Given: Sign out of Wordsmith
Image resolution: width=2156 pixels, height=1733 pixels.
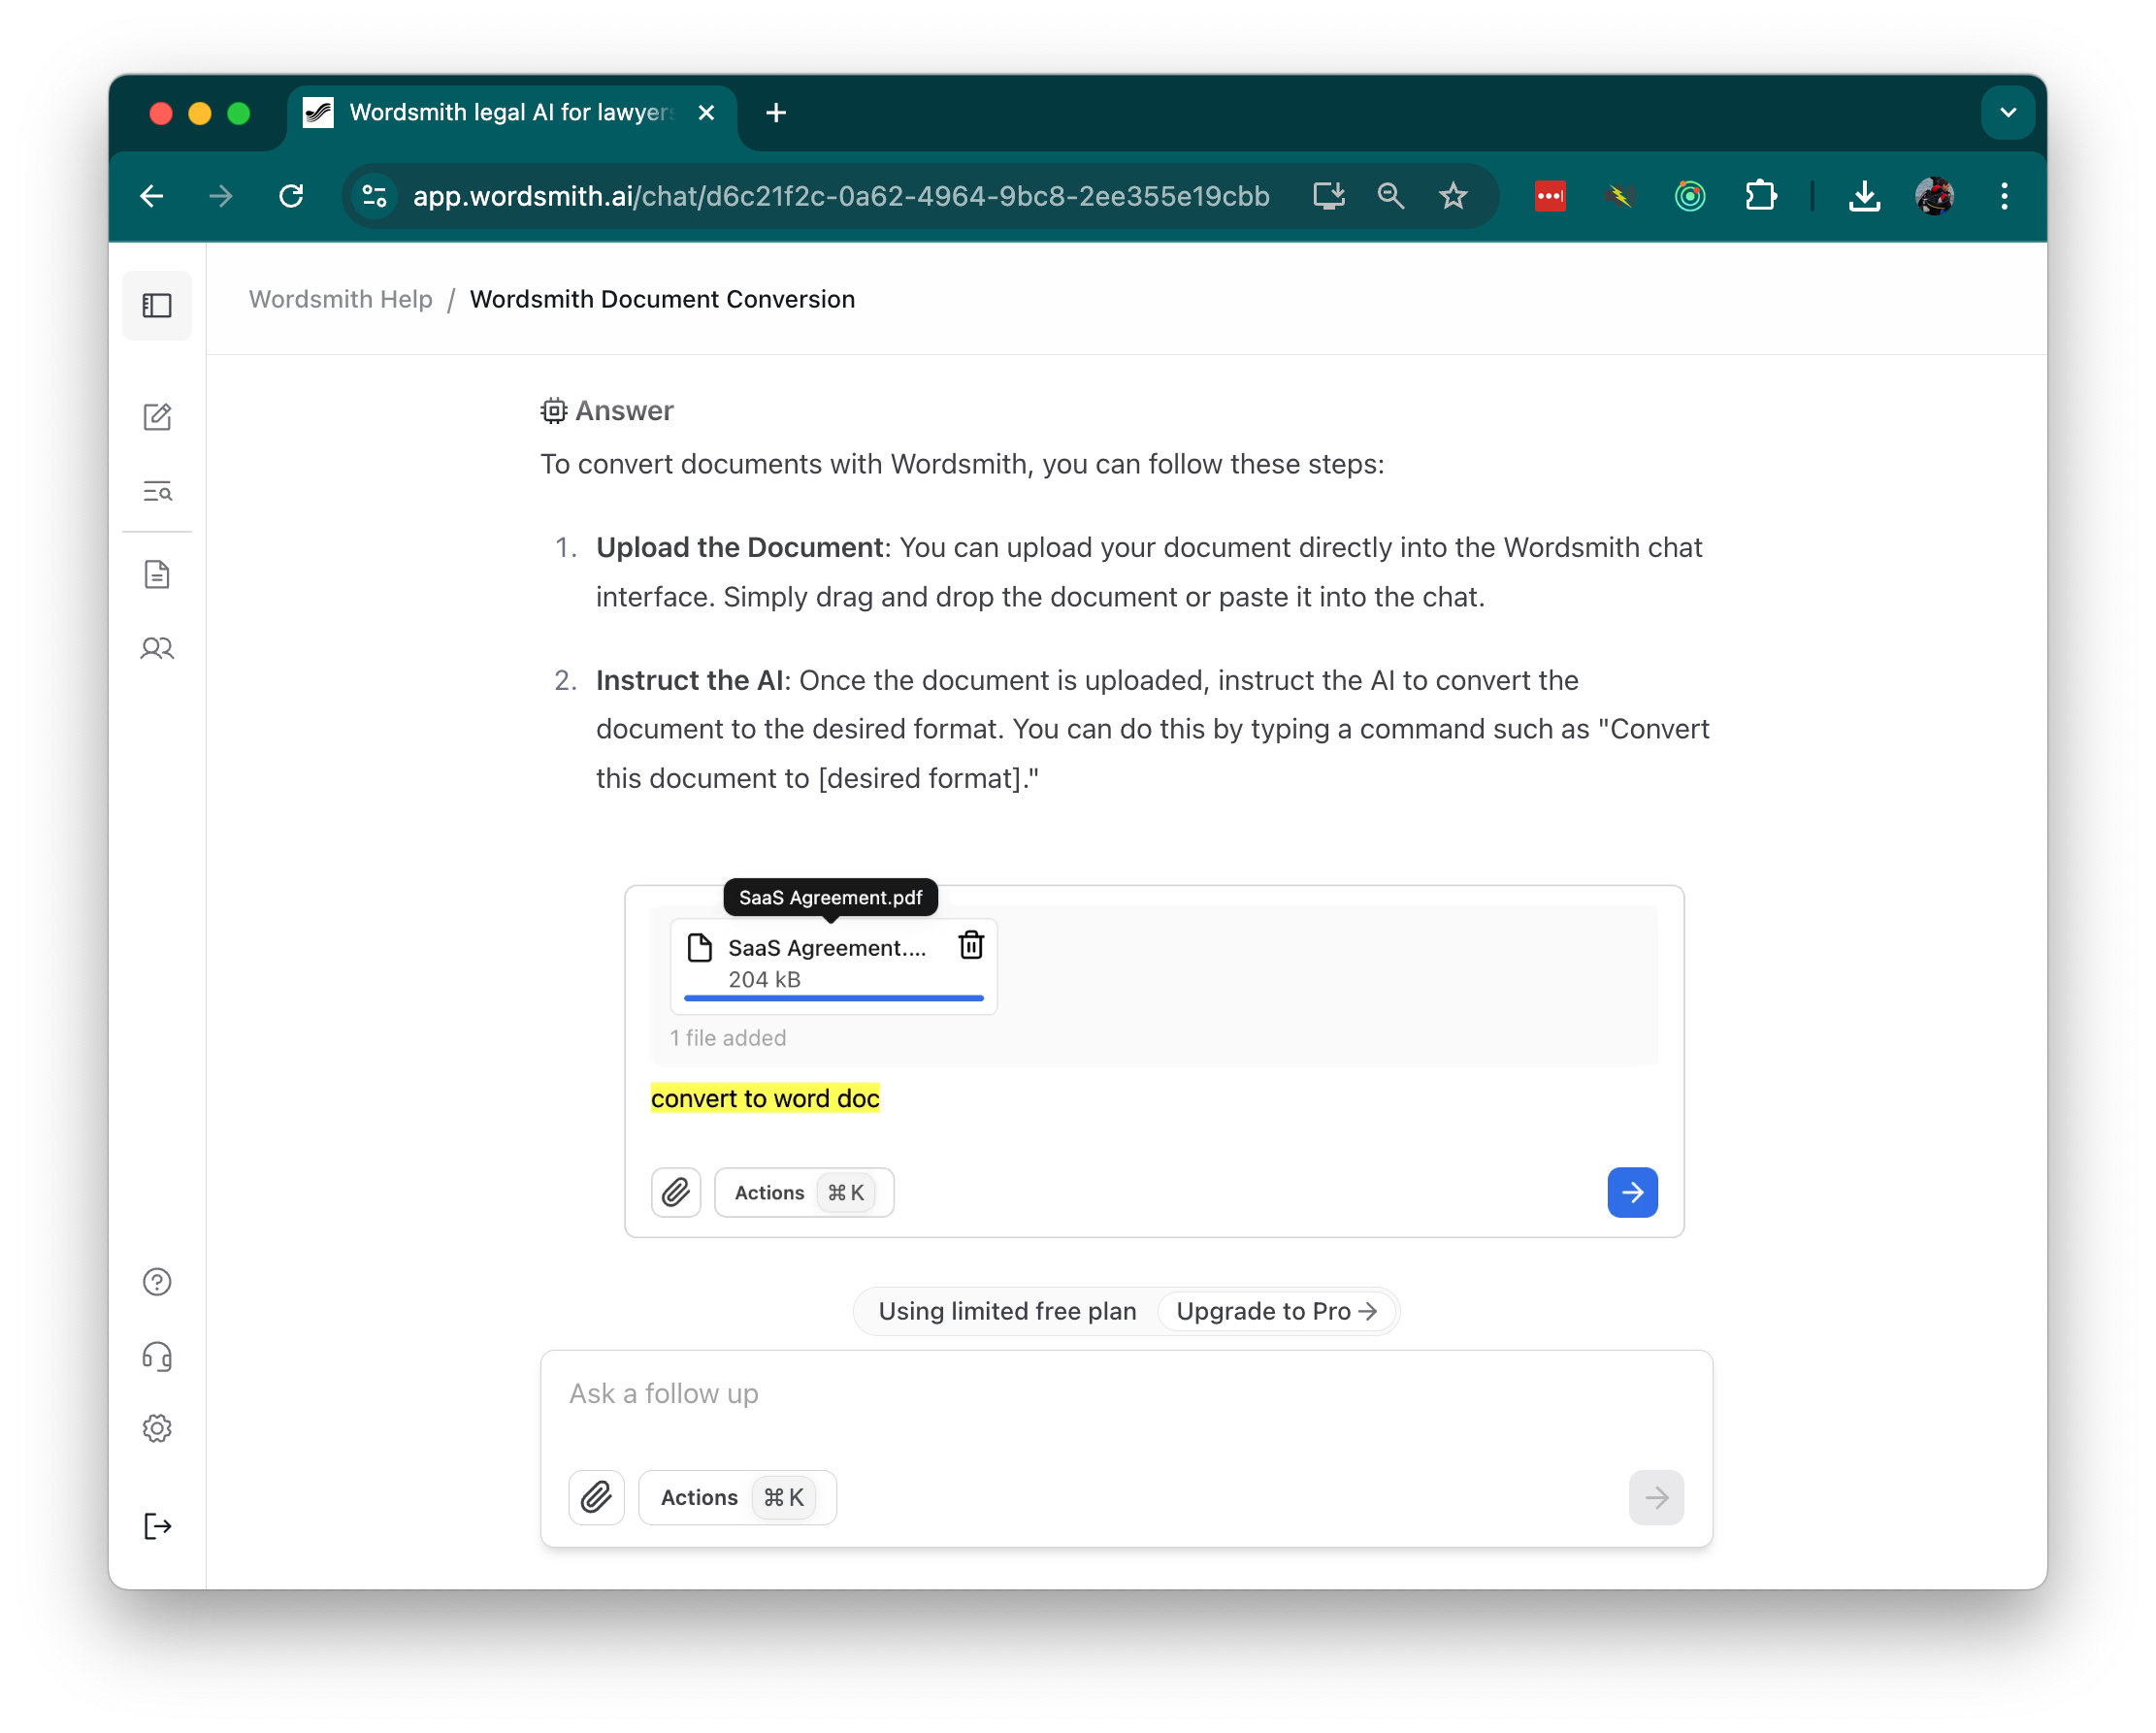Looking at the screenshot, I should pyautogui.click(x=157, y=1525).
